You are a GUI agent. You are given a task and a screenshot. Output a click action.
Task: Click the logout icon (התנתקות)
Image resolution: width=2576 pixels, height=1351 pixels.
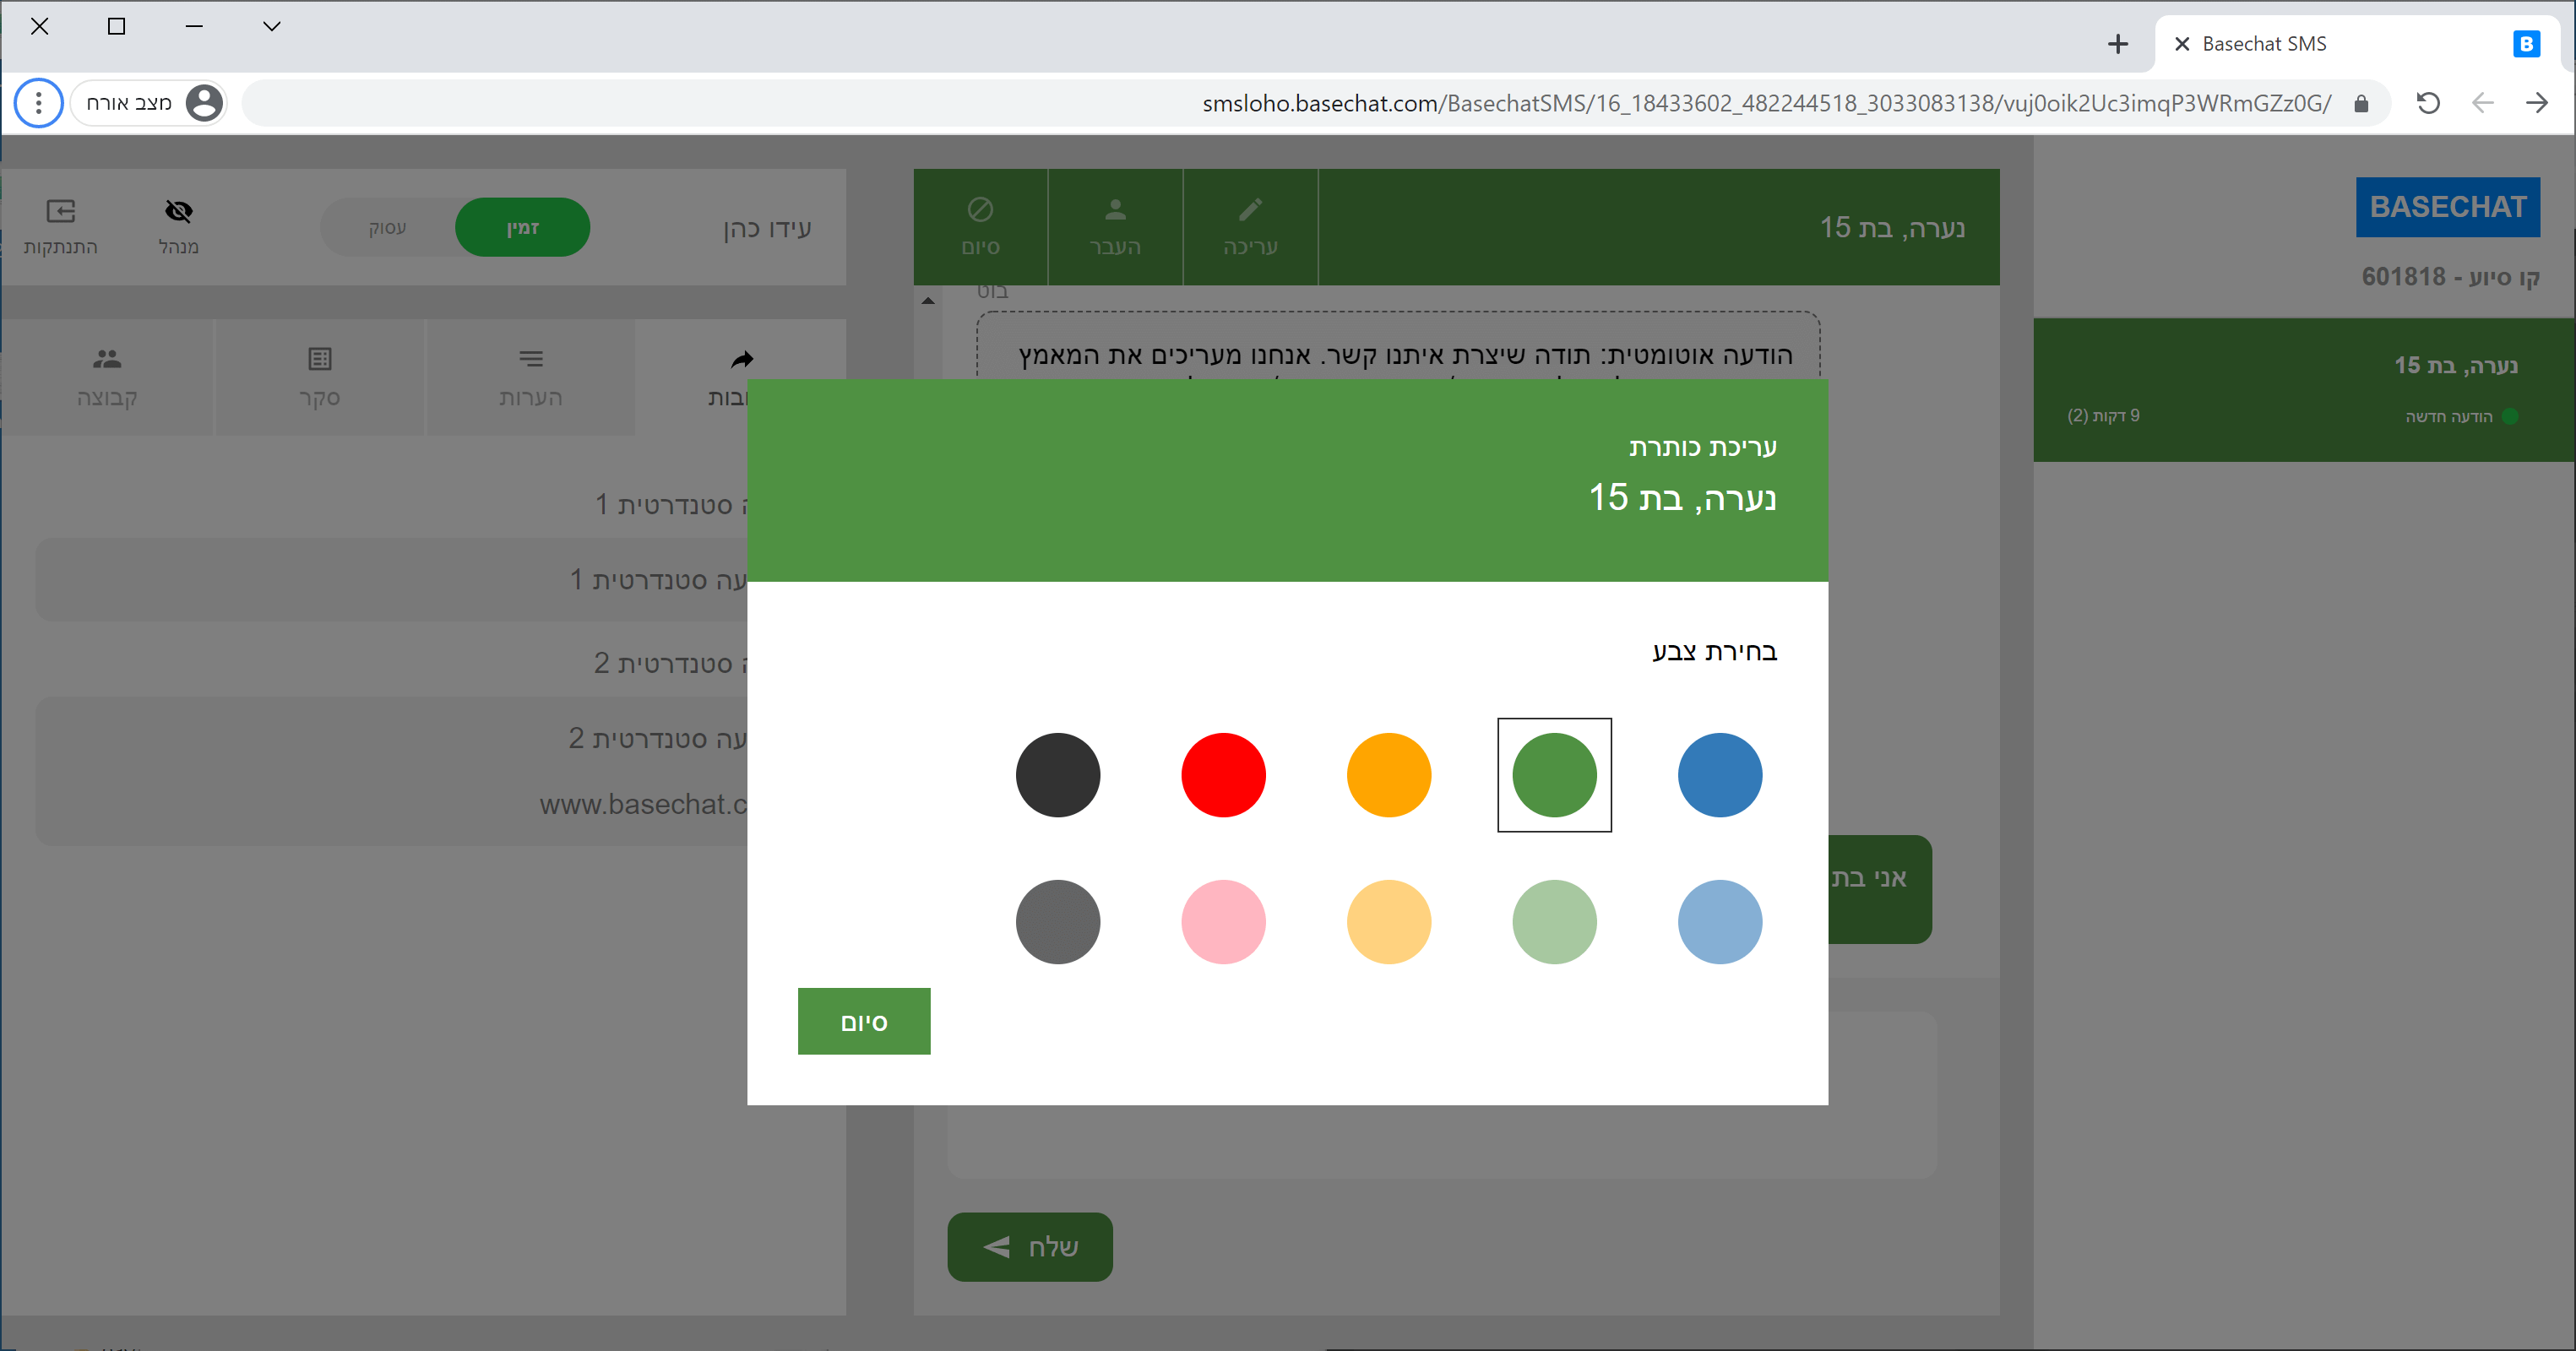tap(61, 211)
